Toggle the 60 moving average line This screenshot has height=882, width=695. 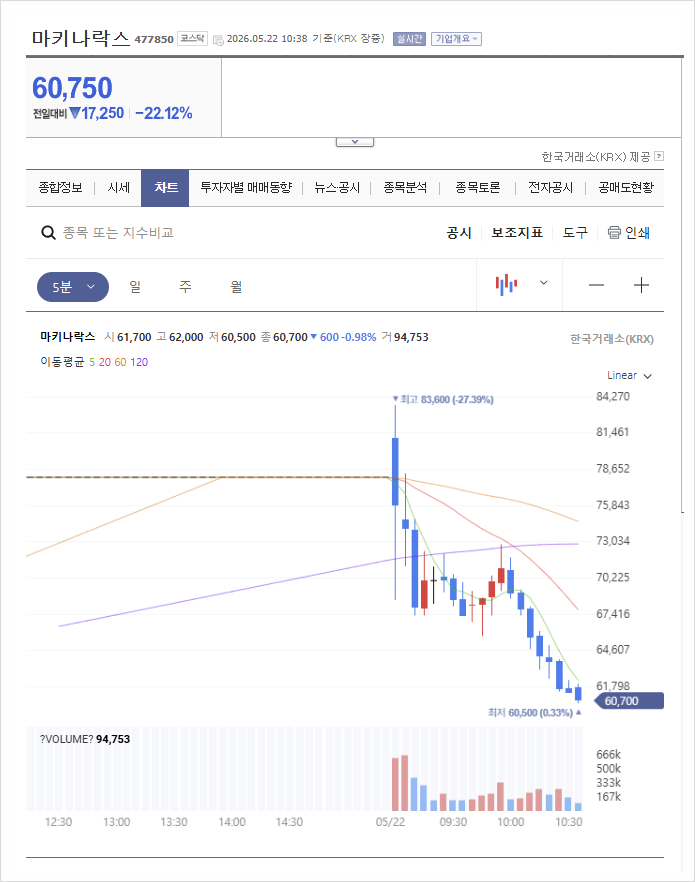coord(121,362)
